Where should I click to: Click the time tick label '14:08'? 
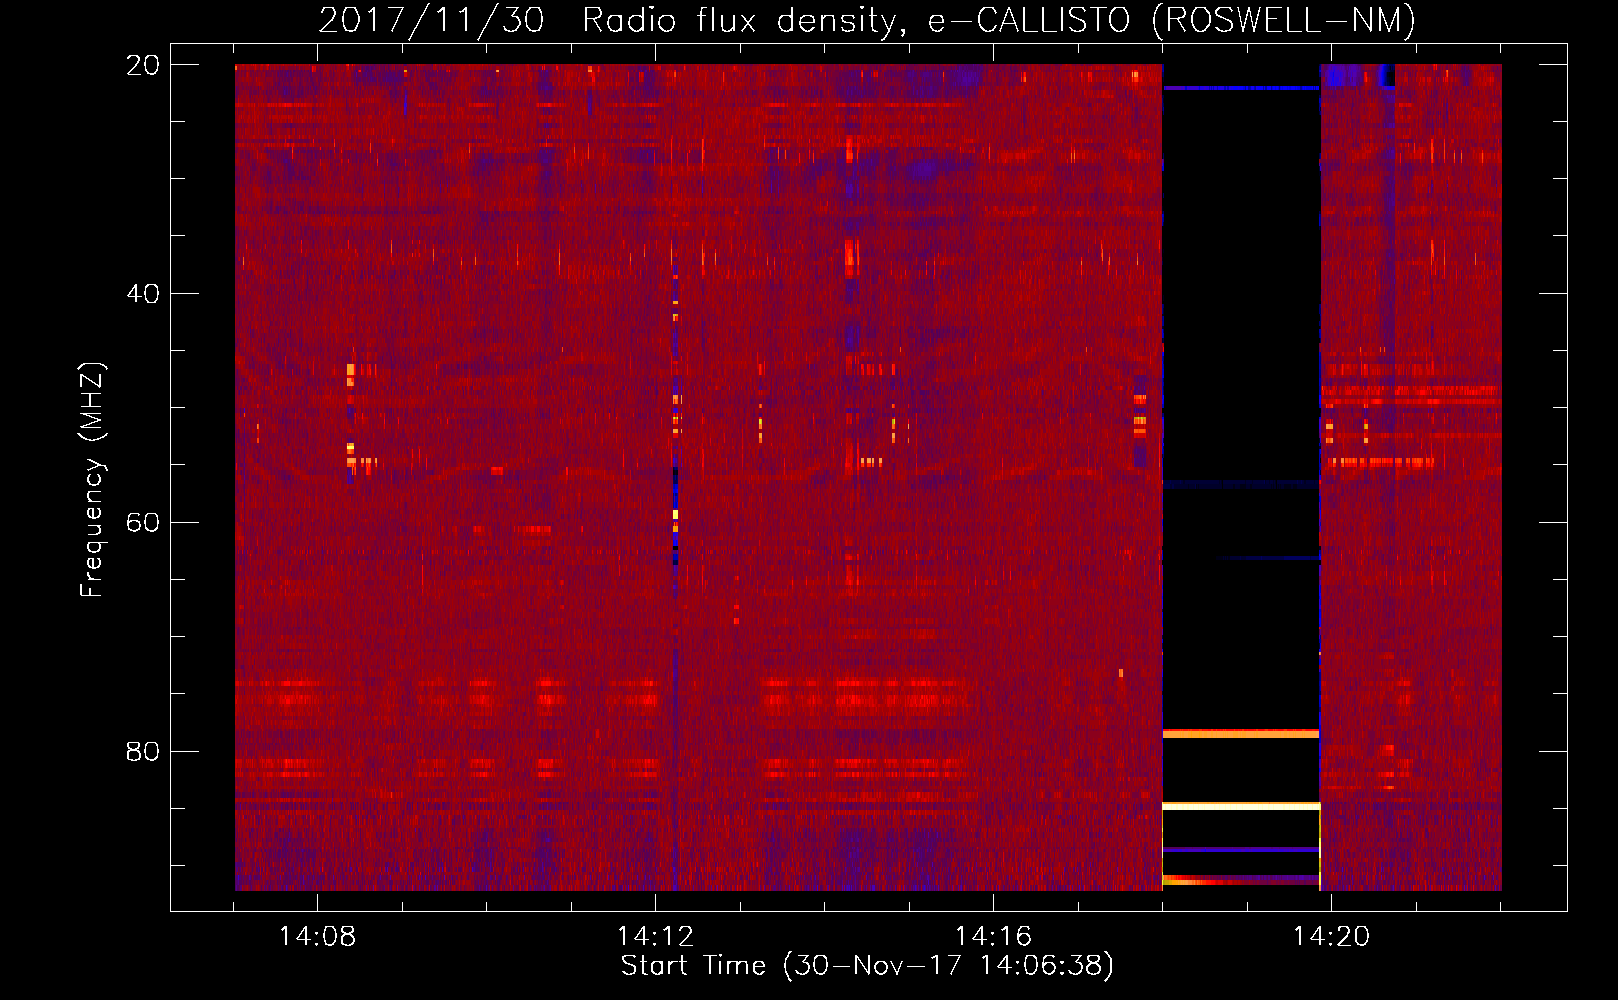click(317, 937)
